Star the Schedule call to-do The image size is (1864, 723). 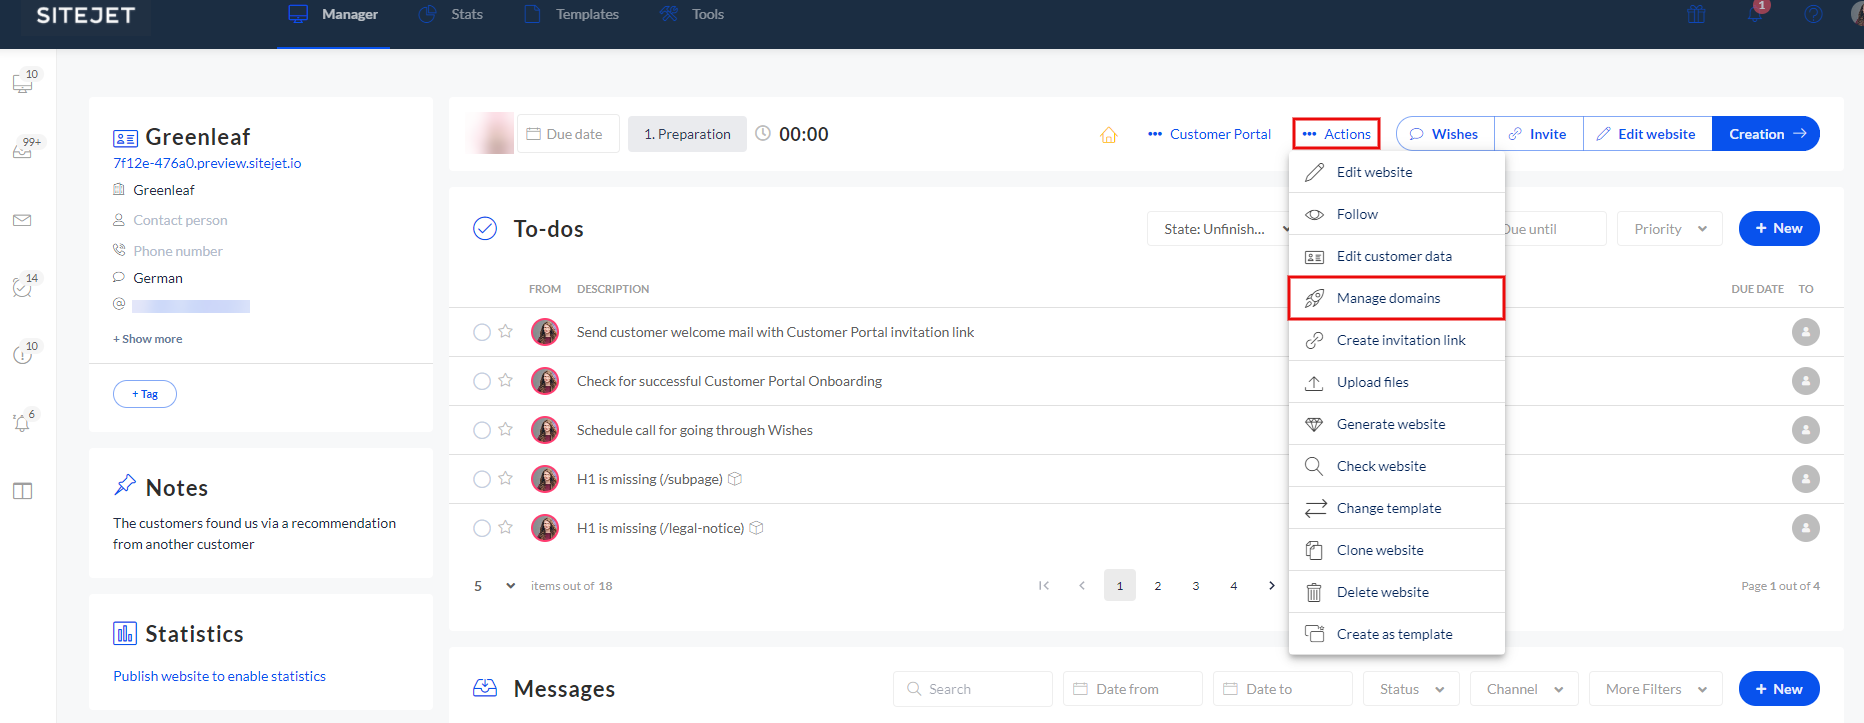pos(506,430)
